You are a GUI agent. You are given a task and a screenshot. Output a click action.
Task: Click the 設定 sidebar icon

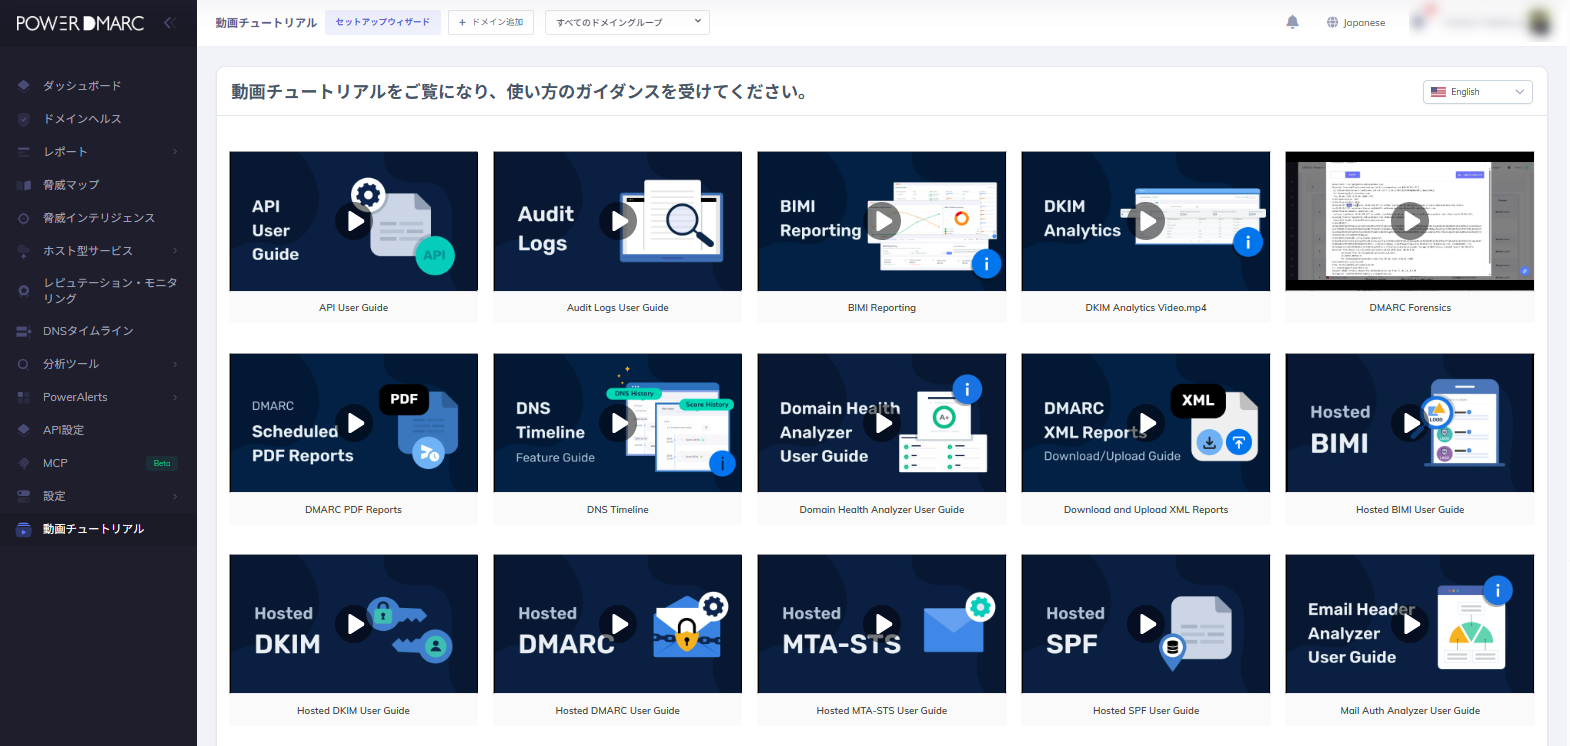(24, 496)
